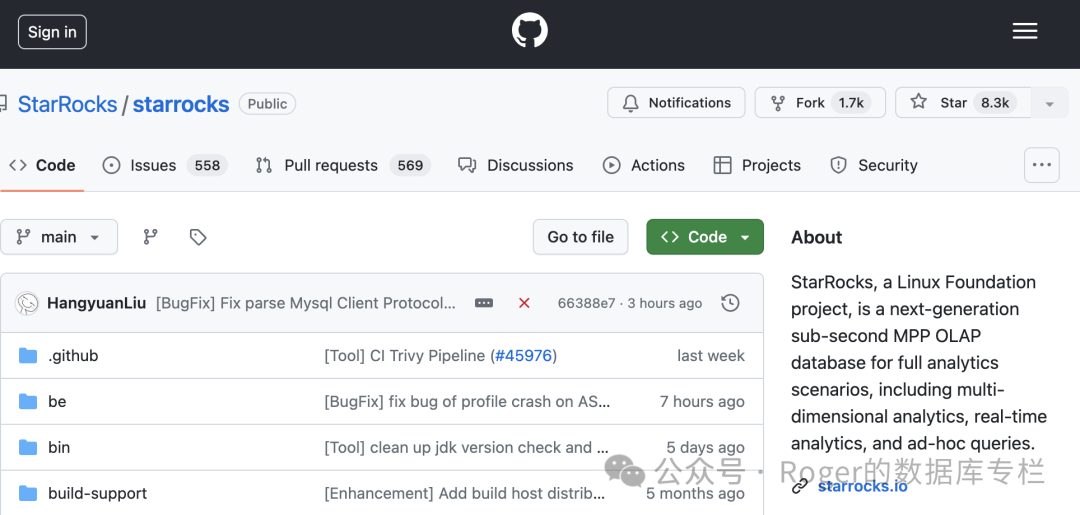The height and width of the screenshot is (515, 1080).
Task: Expand commit message ellipsis button
Action: coord(484,303)
